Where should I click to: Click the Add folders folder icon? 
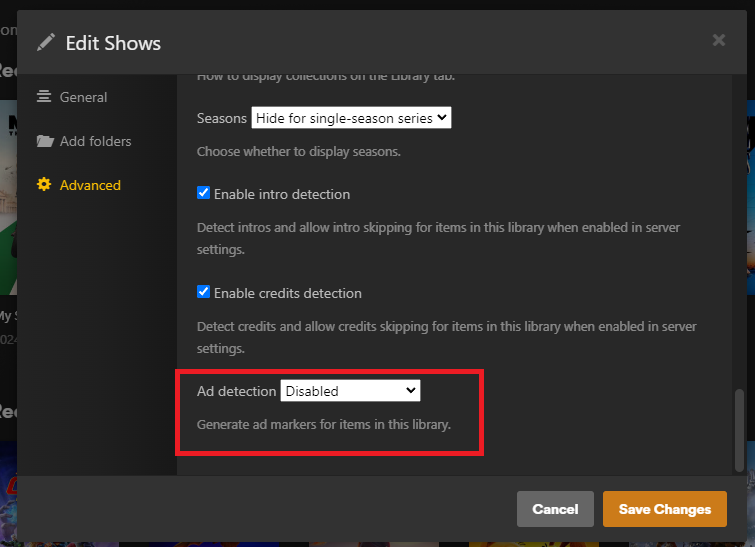(x=44, y=141)
